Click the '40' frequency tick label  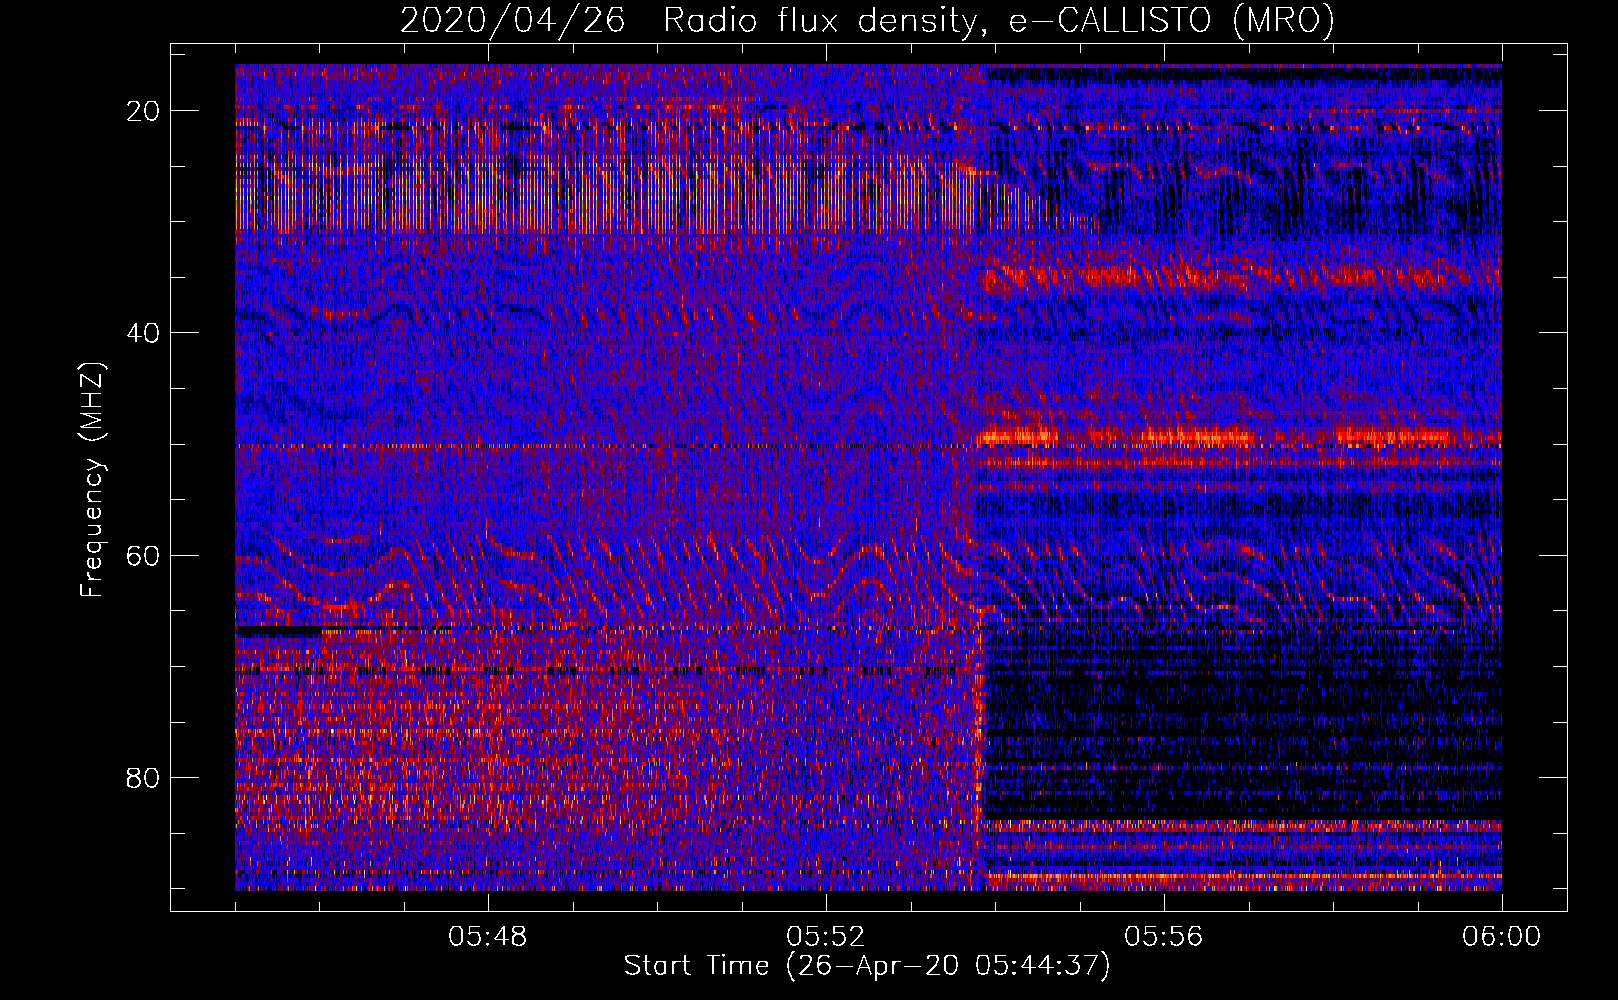click(x=144, y=333)
